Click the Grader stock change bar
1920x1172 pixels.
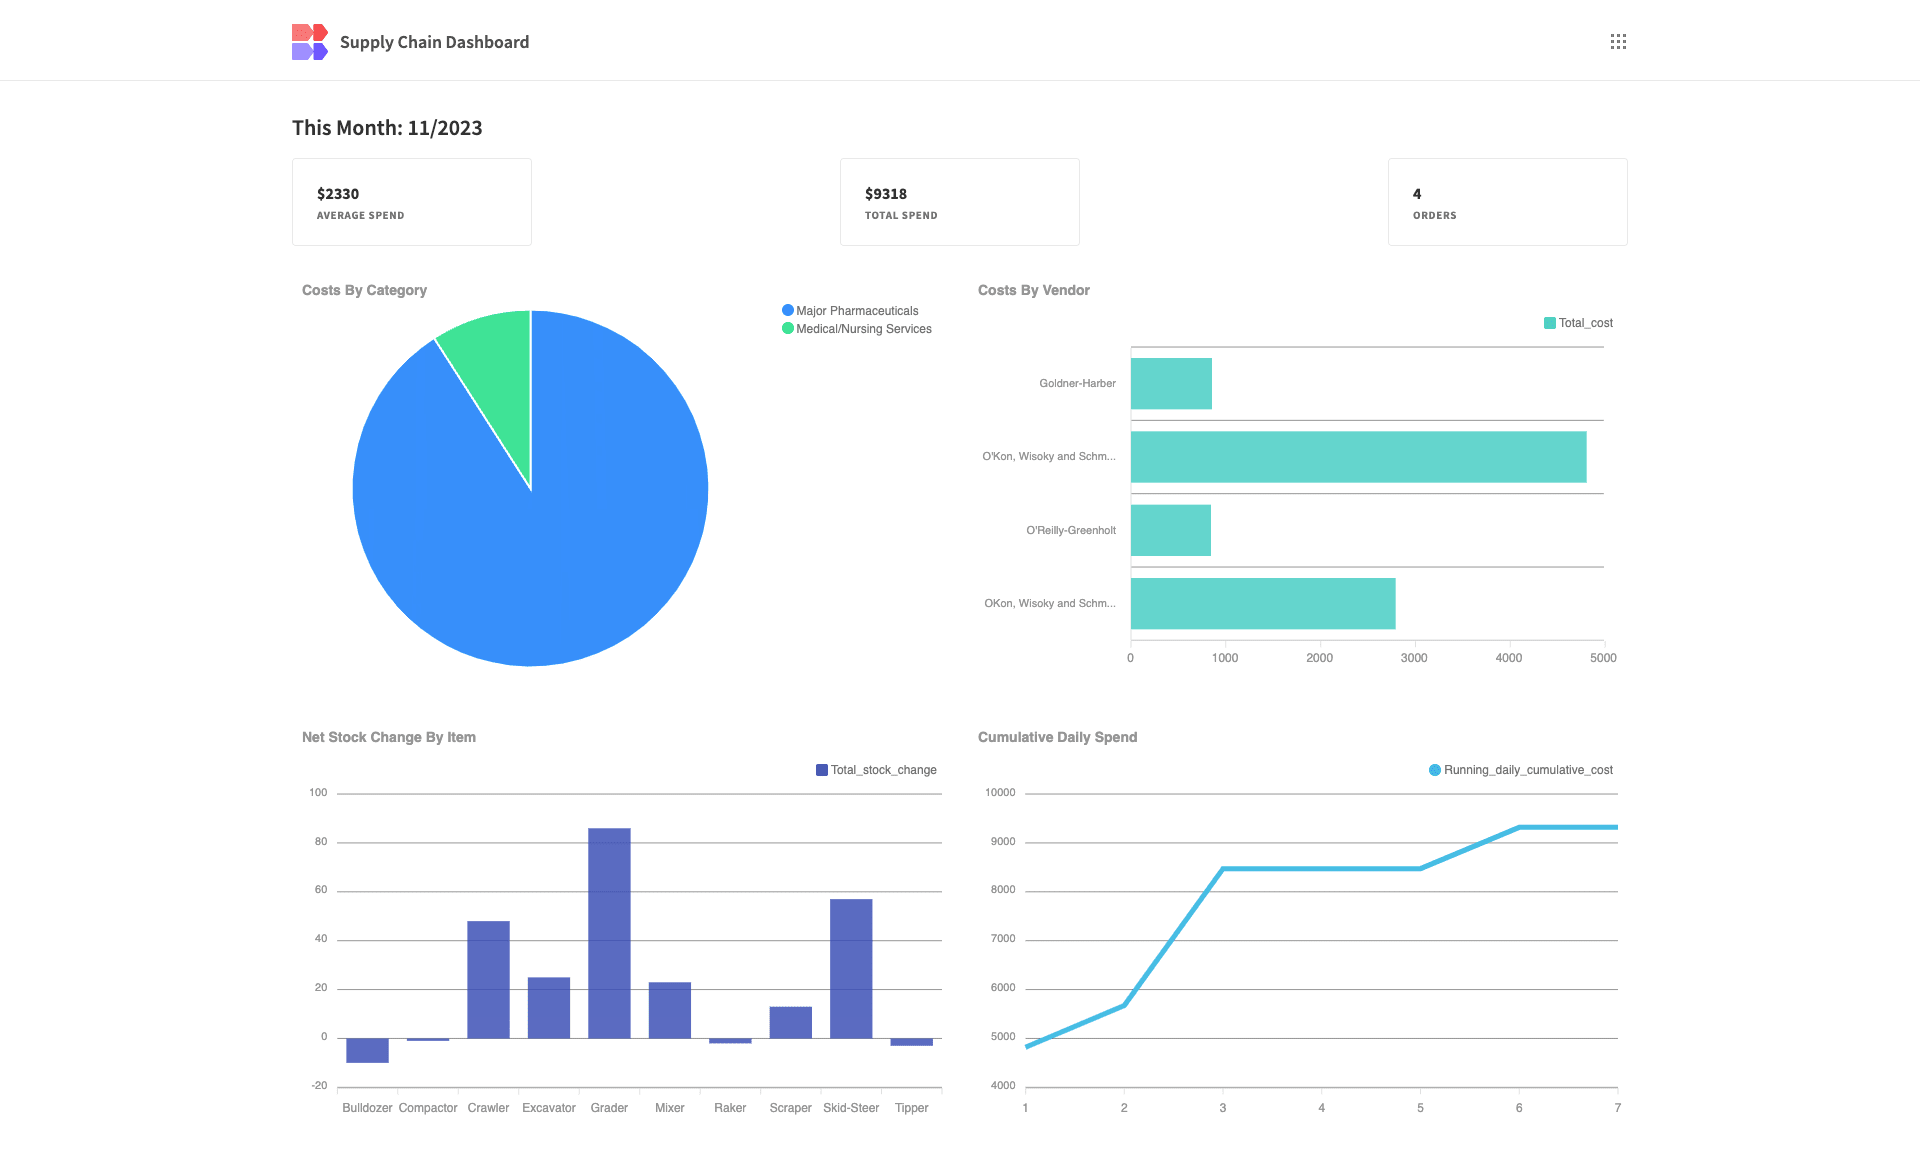pos(609,932)
